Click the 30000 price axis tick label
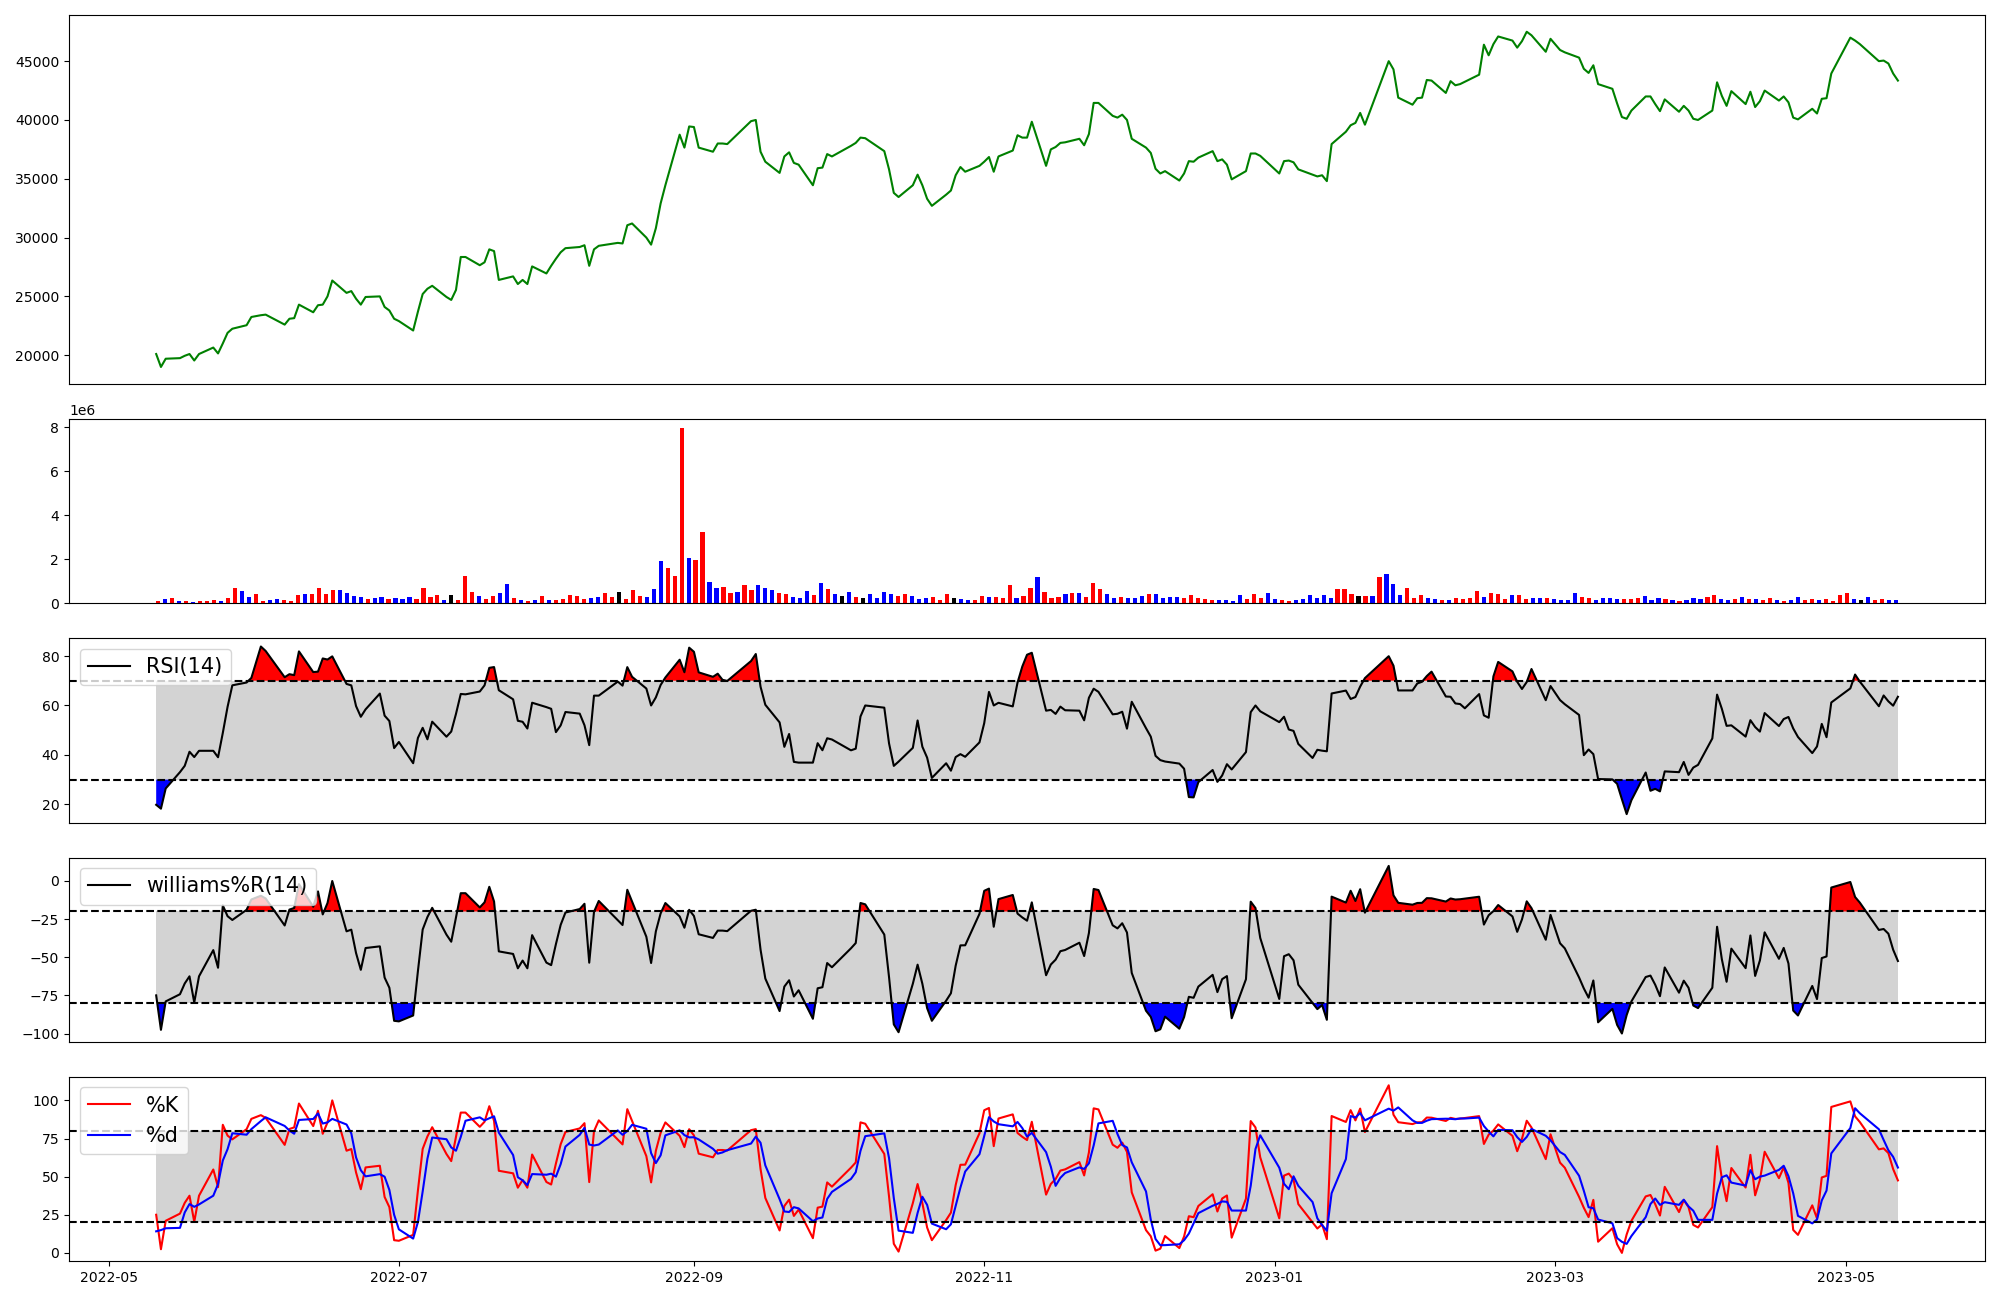Viewport: 2000px width, 1300px height. pos(37,238)
